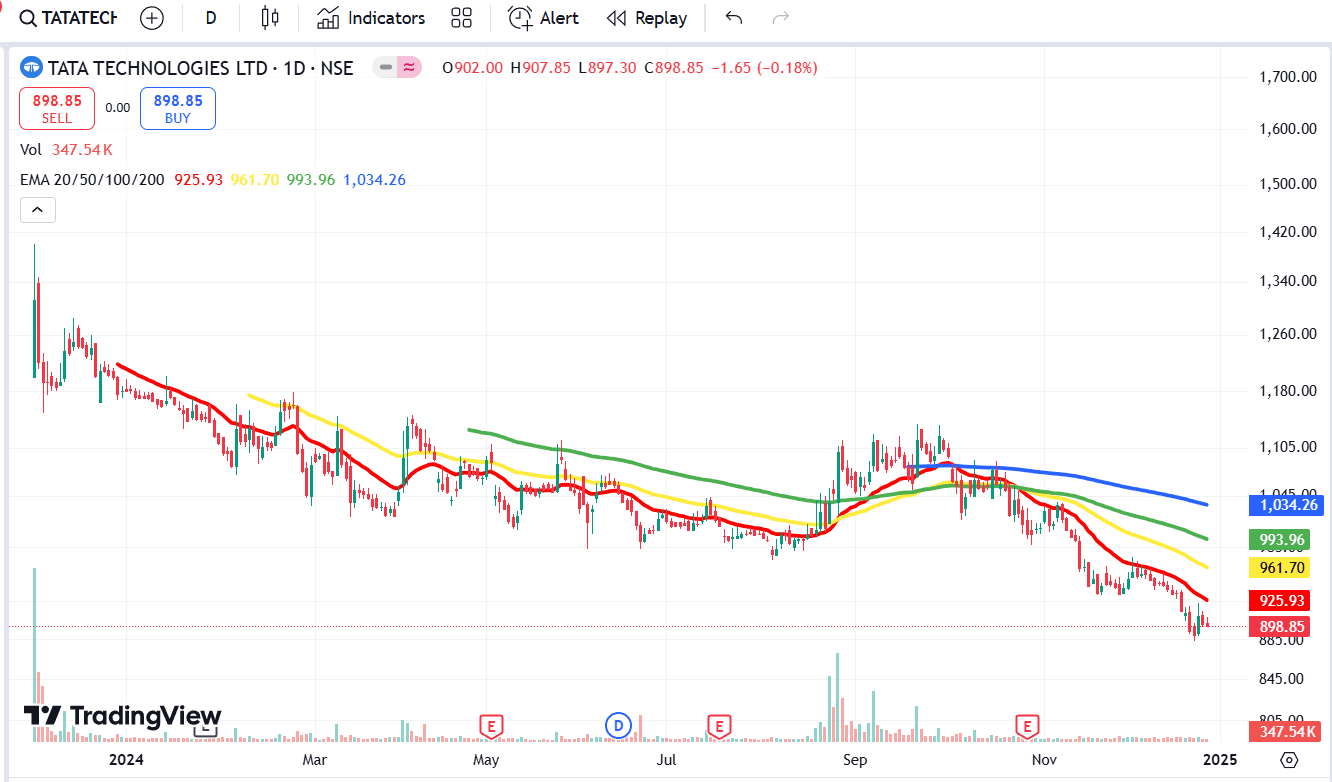Start Bar Replay mode

pyautogui.click(x=648, y=18)
